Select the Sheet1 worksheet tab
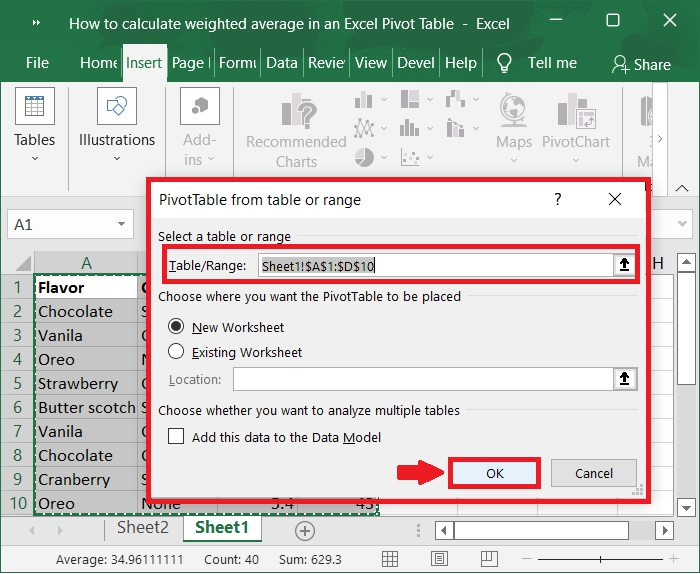The height and width of the screenshot is (574, 700). pyautogui.click(x=222, y=528)
